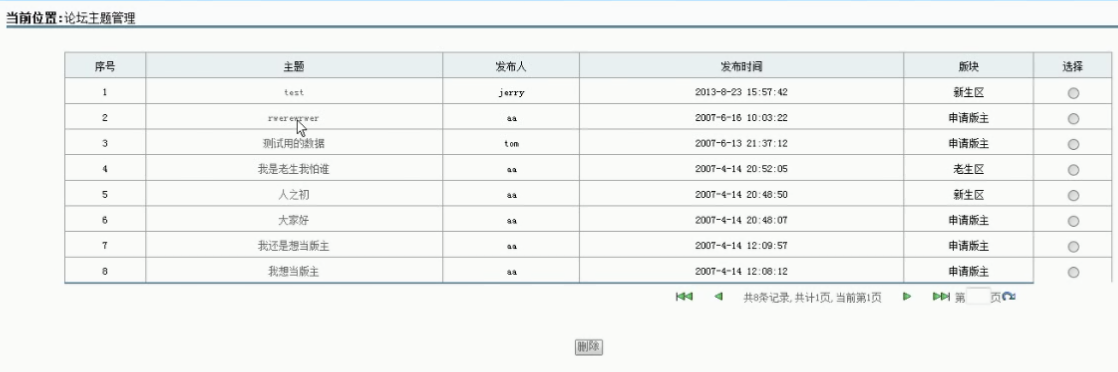Click the 删除 button
The image size is (1118, 372).
tap(588, 347)
